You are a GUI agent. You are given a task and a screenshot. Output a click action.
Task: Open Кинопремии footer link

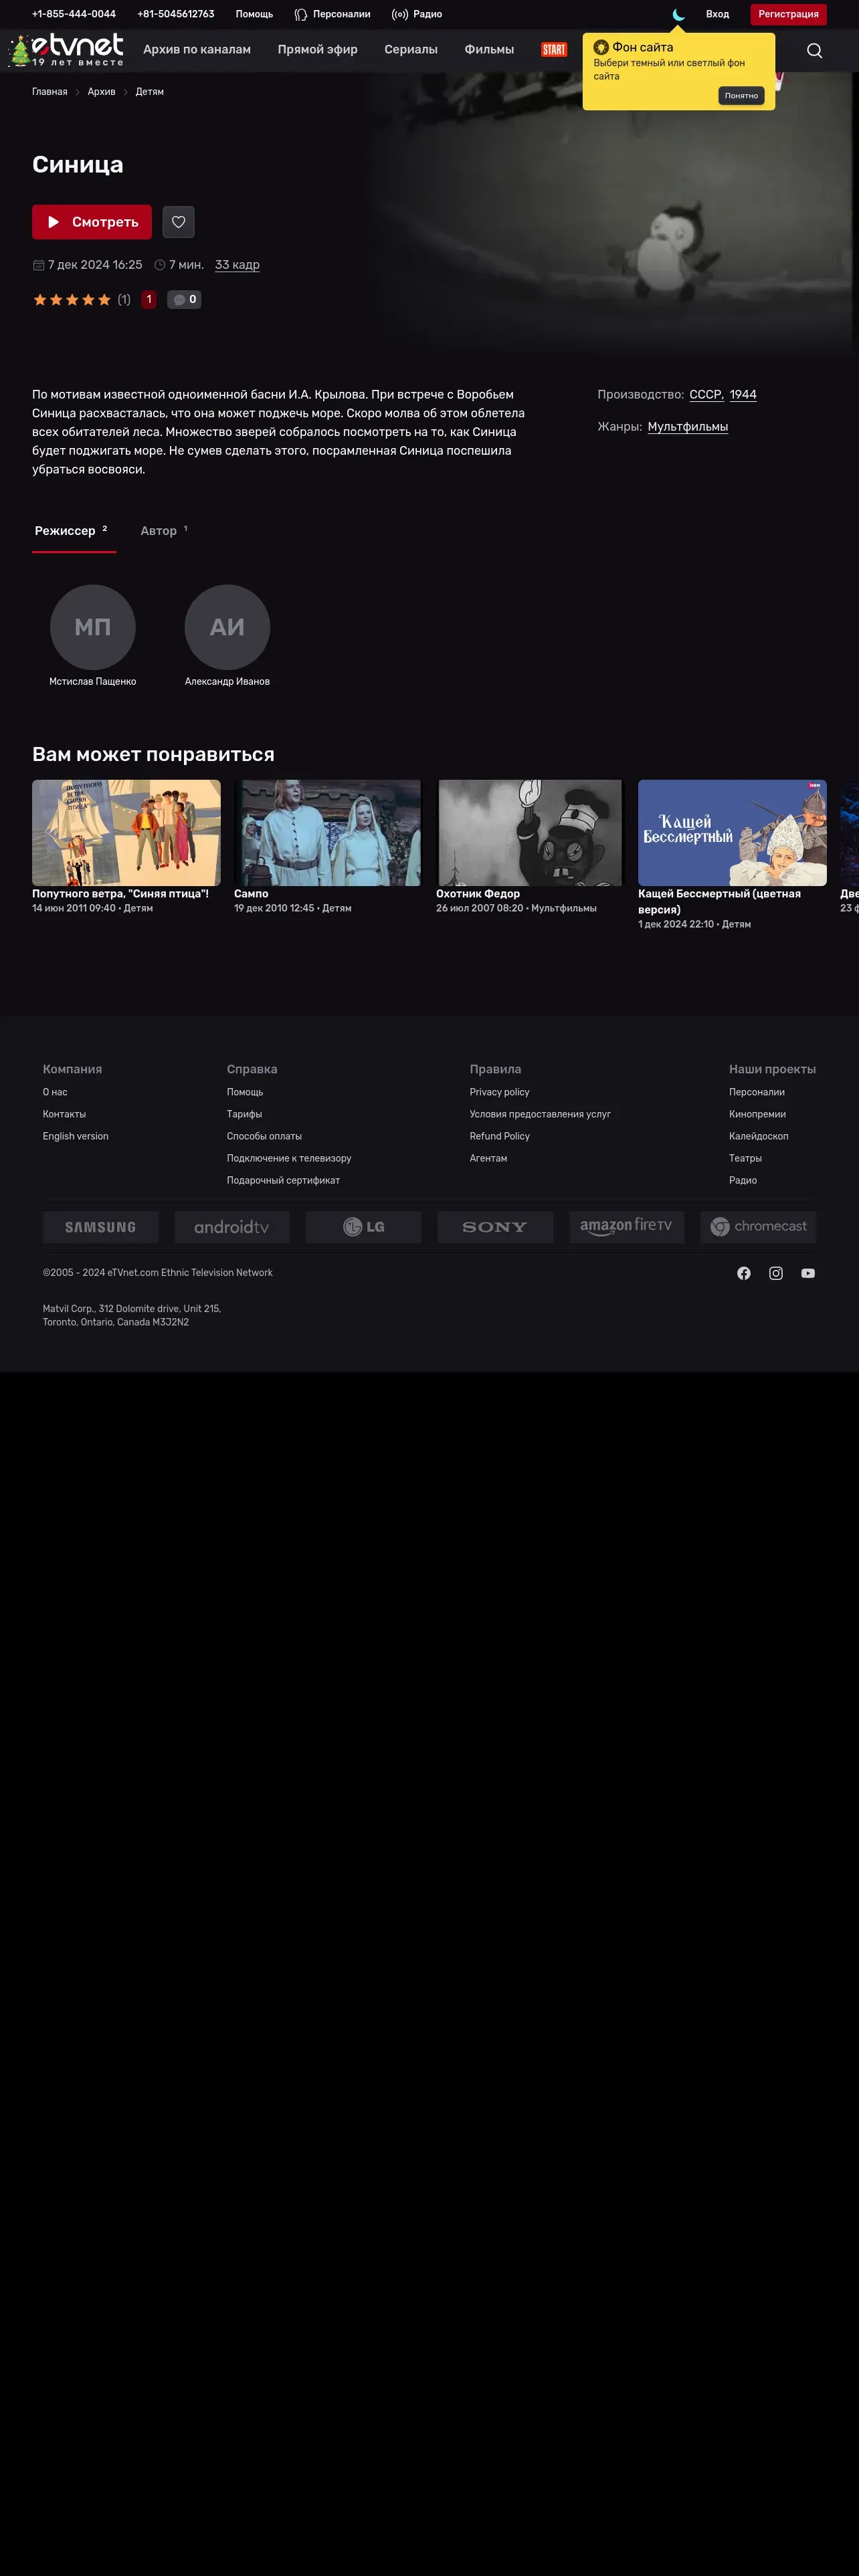(x=757, y=1114)
